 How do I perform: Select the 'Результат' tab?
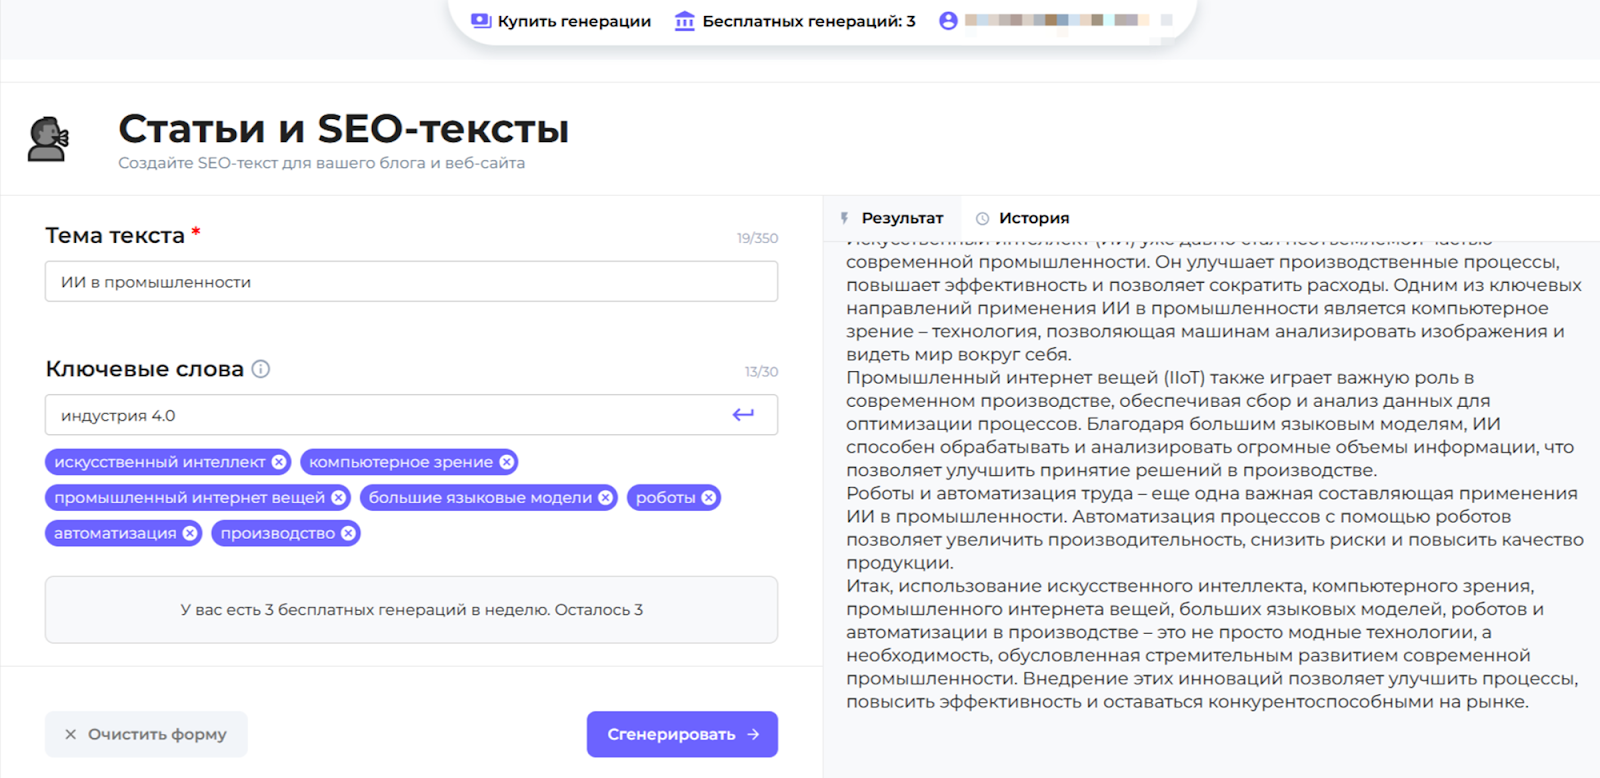click(x=892, y=218)
